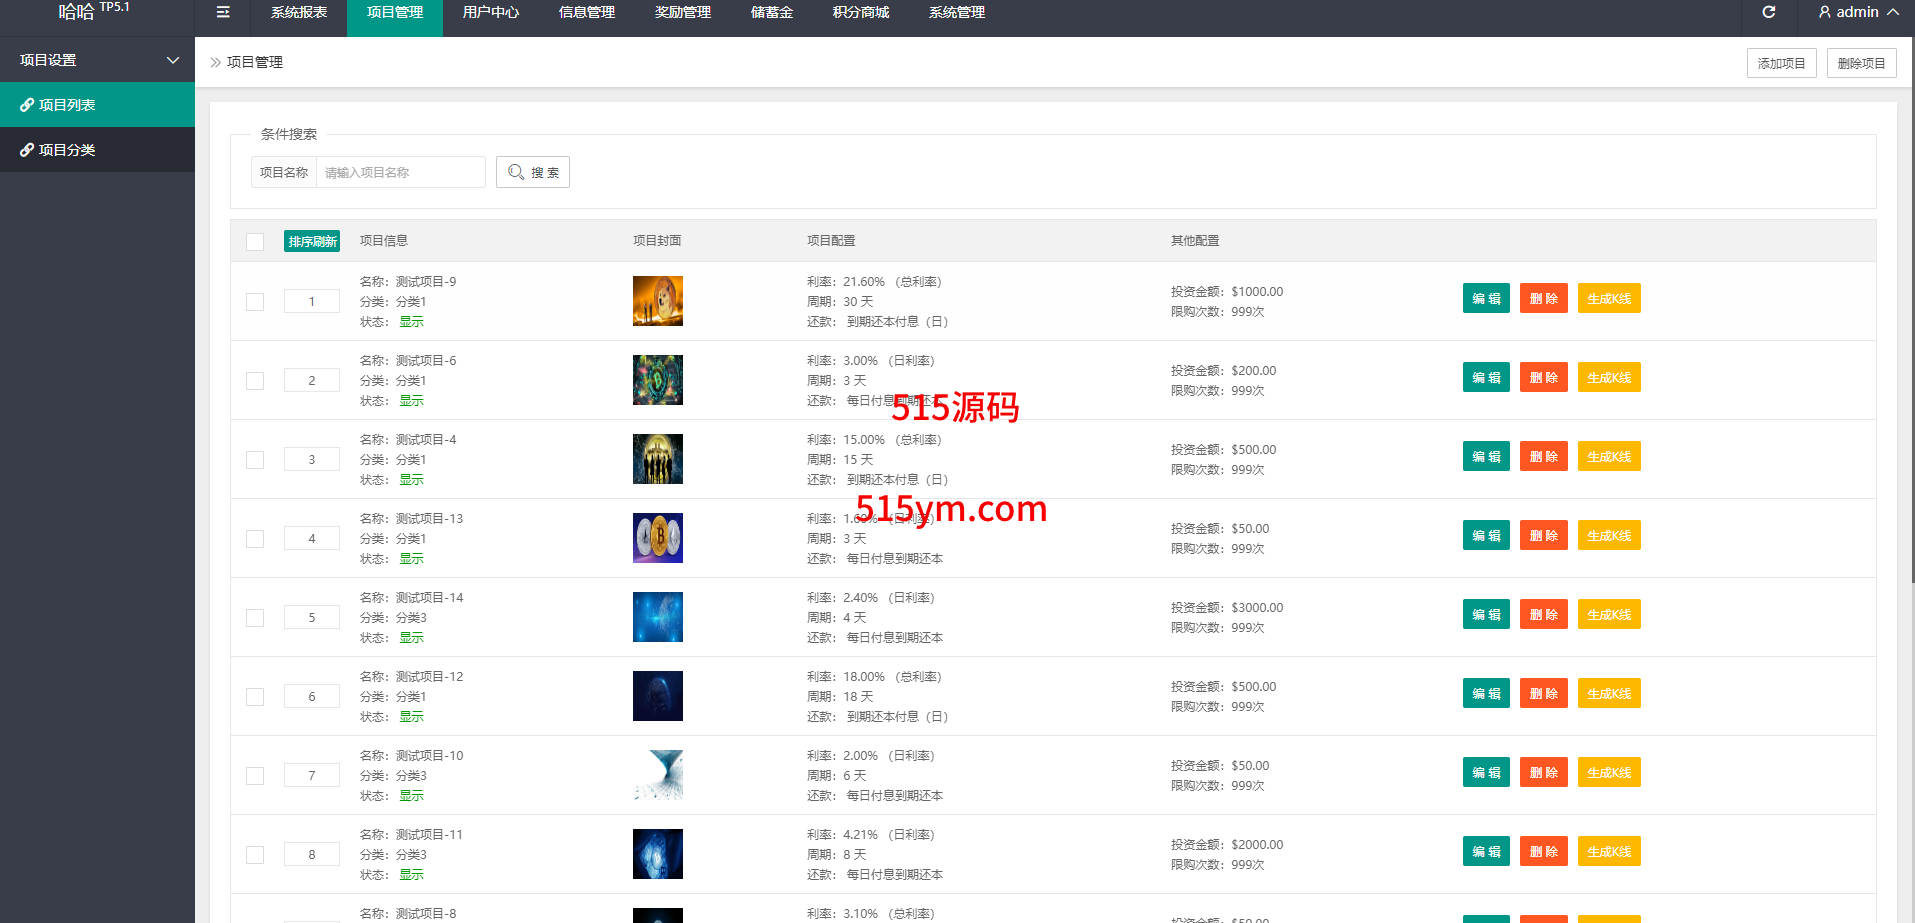Click the refresh icon in top bar
Image resolution: width=1915 pixels, height=923 pixels.
(x=1768, y=12)
